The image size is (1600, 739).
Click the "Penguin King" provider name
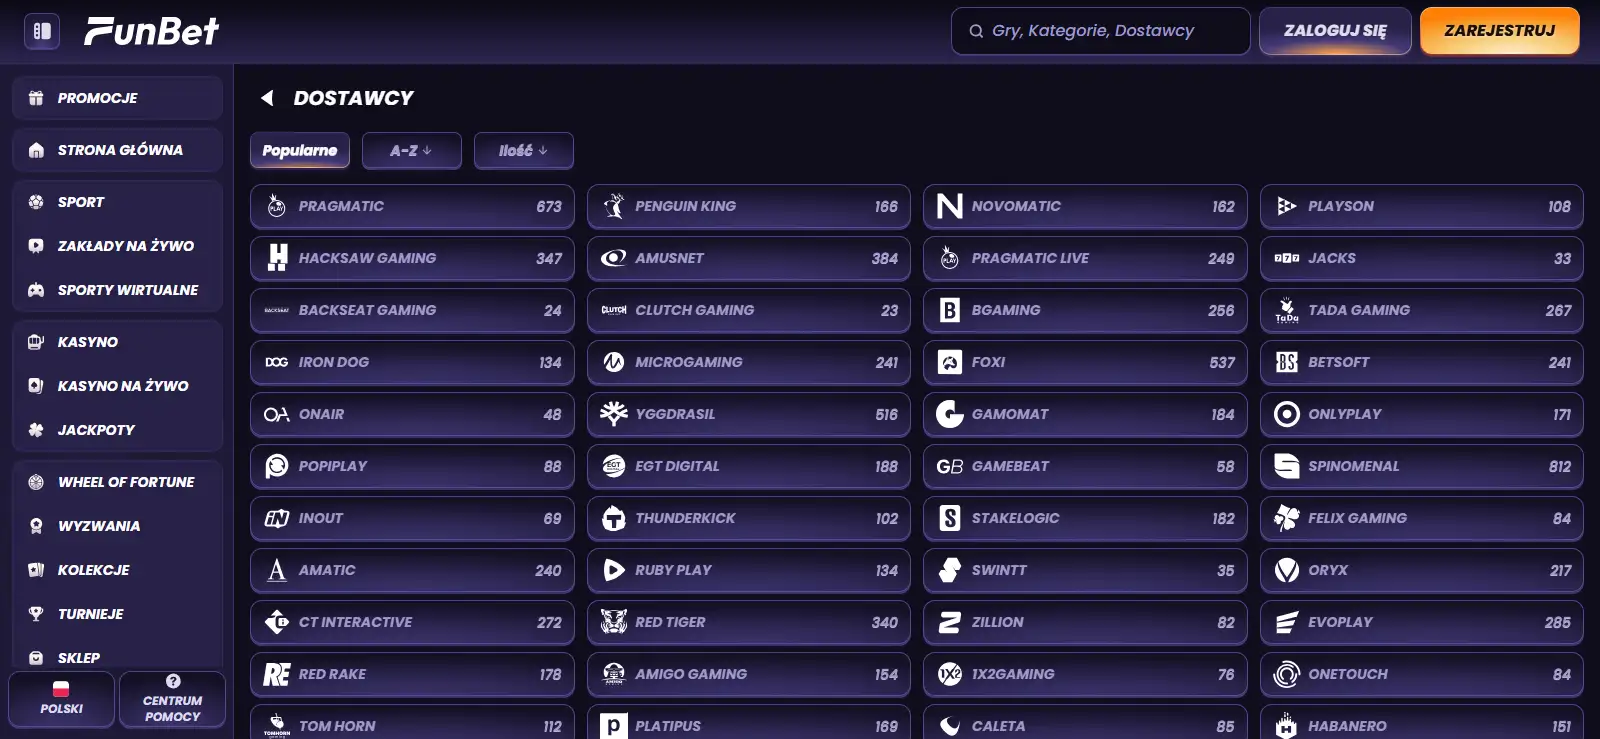[686, 206]
